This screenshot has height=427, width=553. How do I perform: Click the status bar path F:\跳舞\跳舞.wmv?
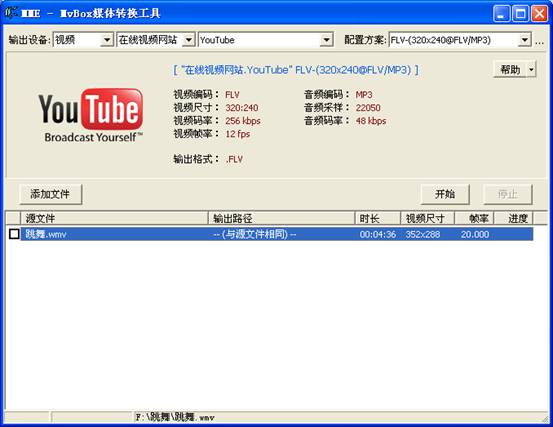coord(175,417)
